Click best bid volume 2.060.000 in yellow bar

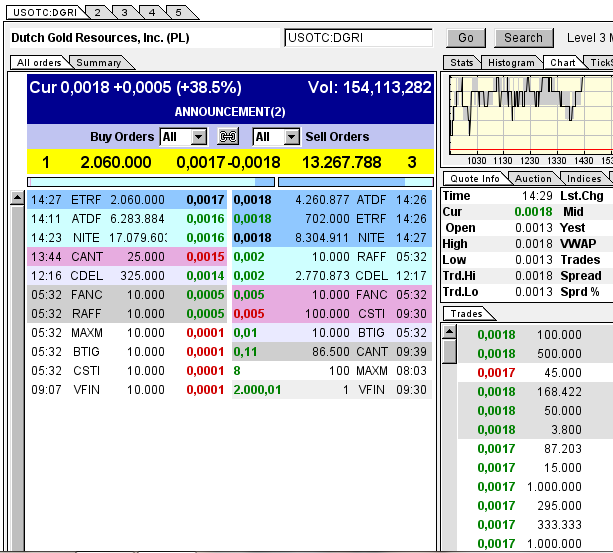[116, 162]
